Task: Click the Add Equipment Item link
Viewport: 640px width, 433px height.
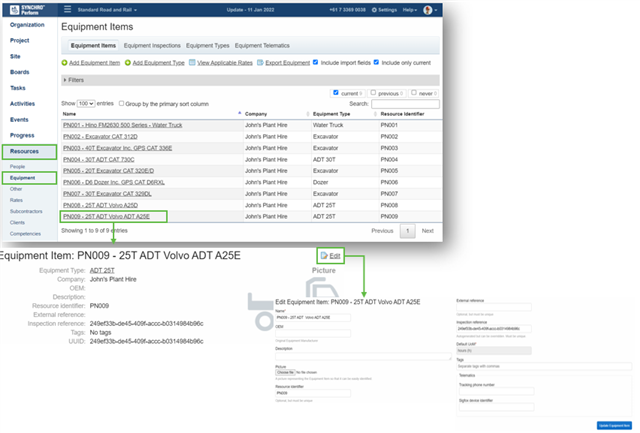Action: 94,63
